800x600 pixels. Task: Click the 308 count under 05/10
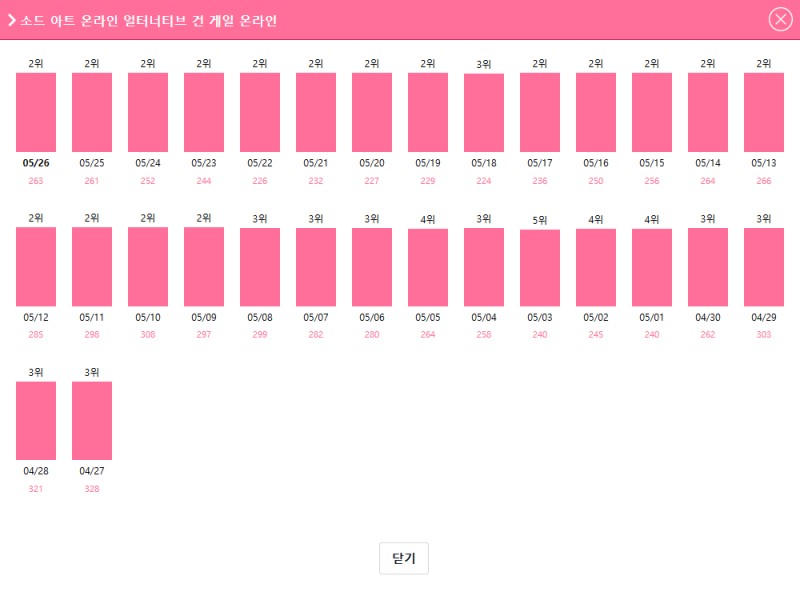pyautogui.click(x=148, y=335)
